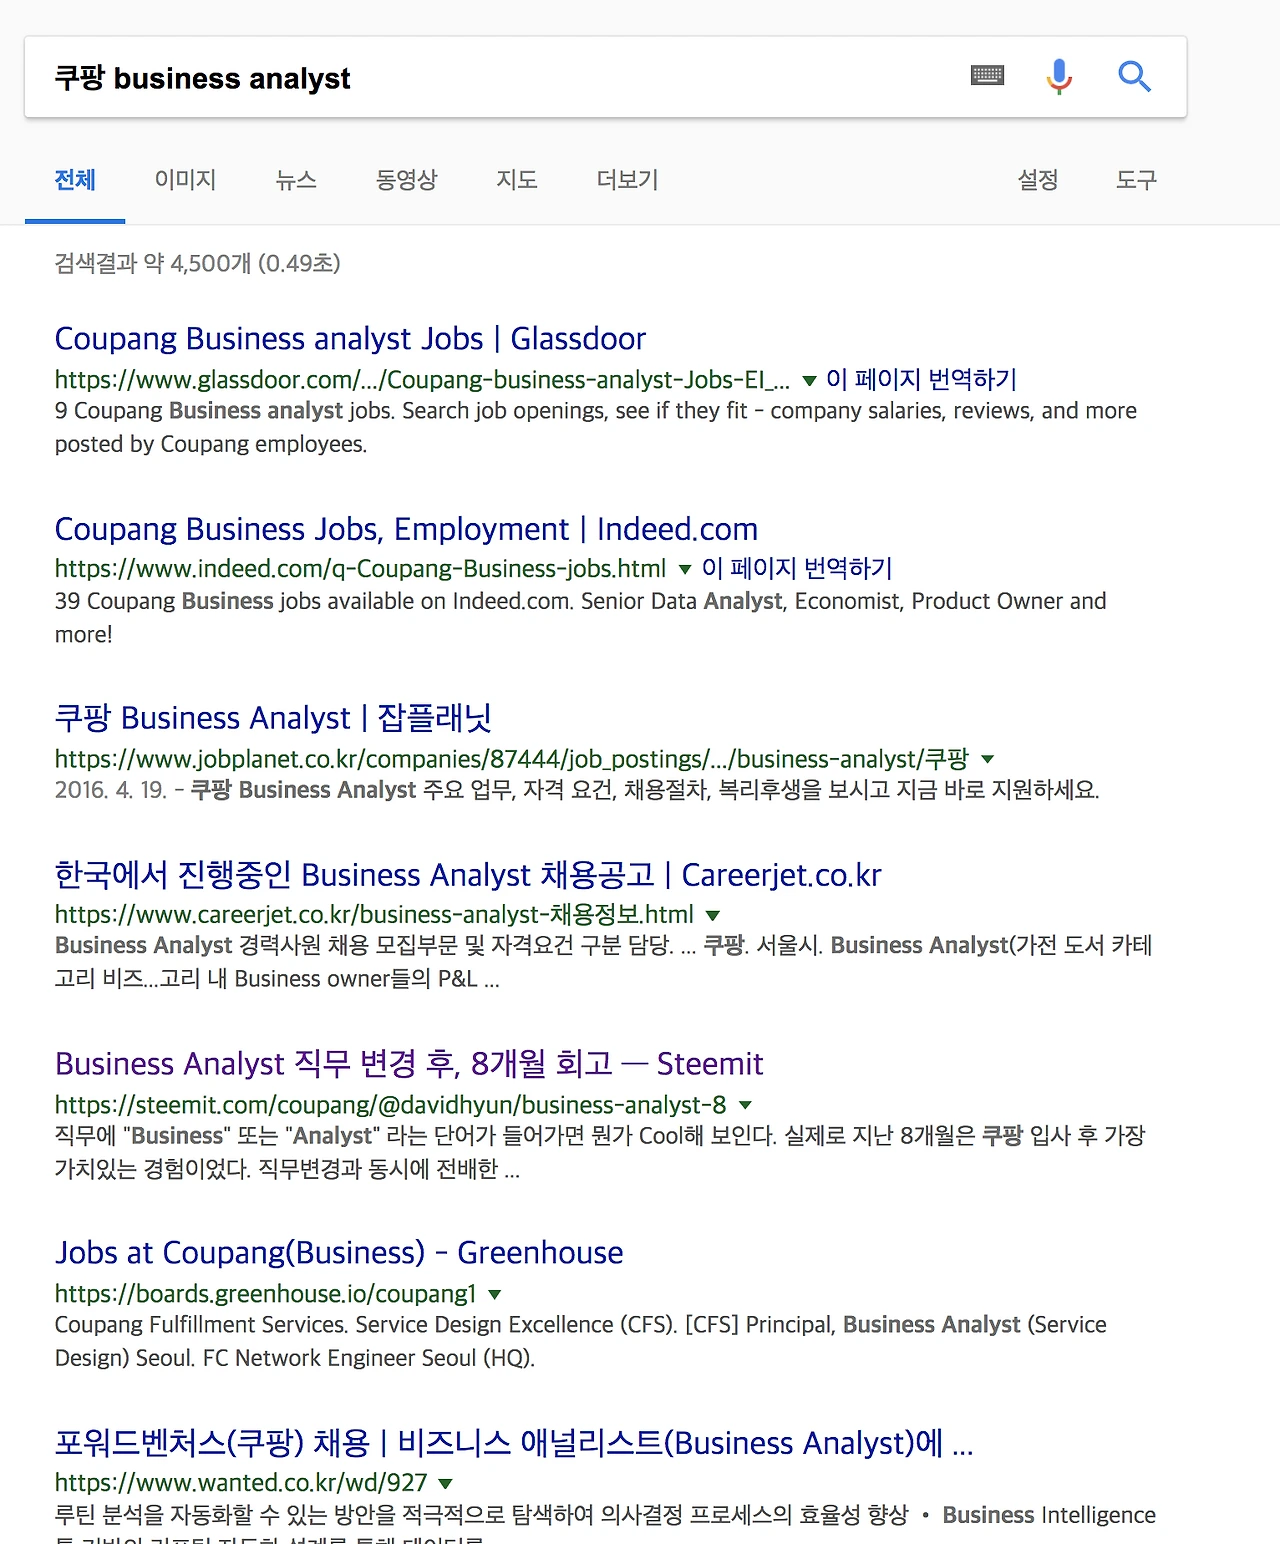This screenshot has width=1280, height=1544.
Task: Translate the Indeed page via 이 페이지 번역하기
Action: click(x=797, y=569)
